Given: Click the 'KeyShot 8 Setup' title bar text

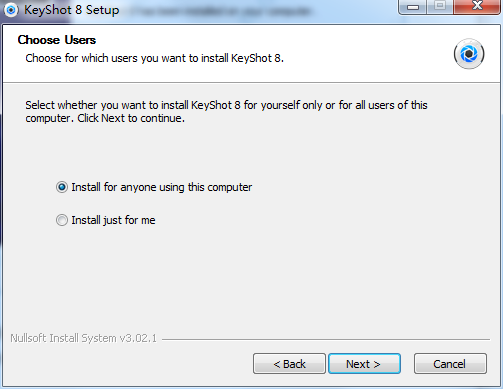Looking at the screenshot, I should [x=71, y=10].
